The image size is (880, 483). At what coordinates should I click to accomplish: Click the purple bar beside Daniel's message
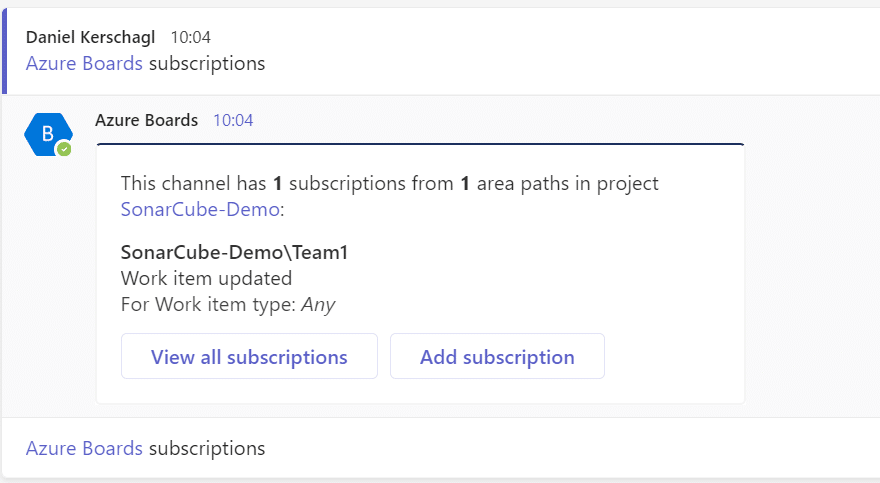point(4,51)
